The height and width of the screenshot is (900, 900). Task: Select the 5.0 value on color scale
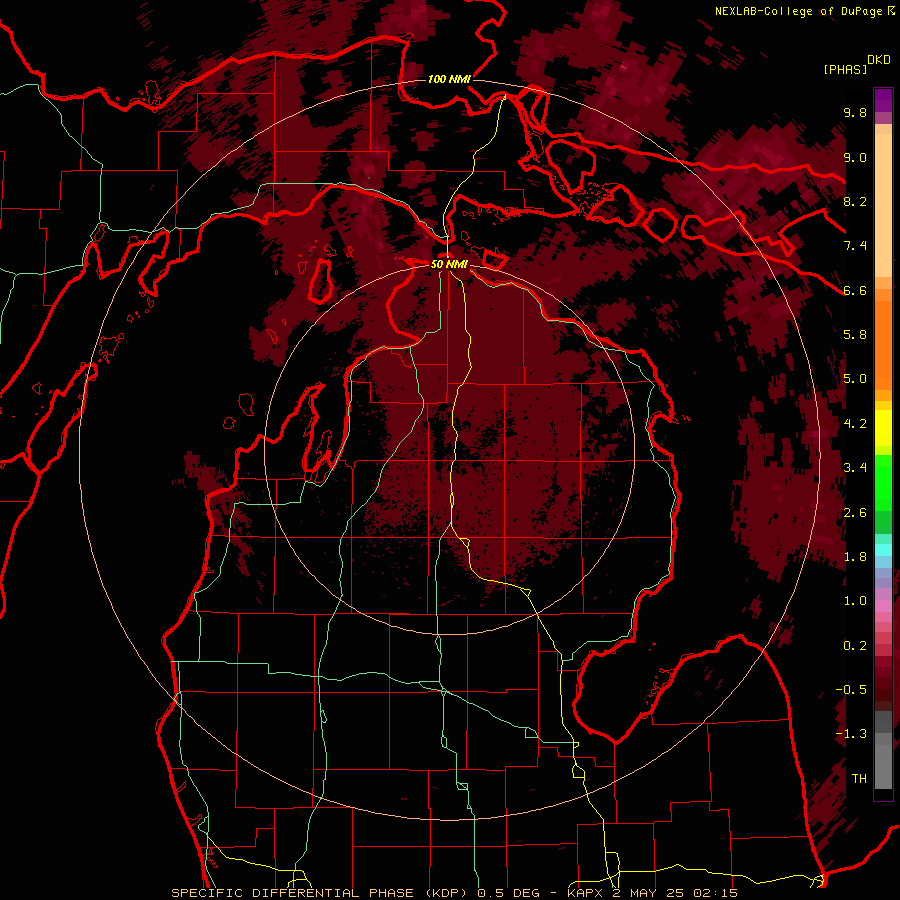pos(855,379)
